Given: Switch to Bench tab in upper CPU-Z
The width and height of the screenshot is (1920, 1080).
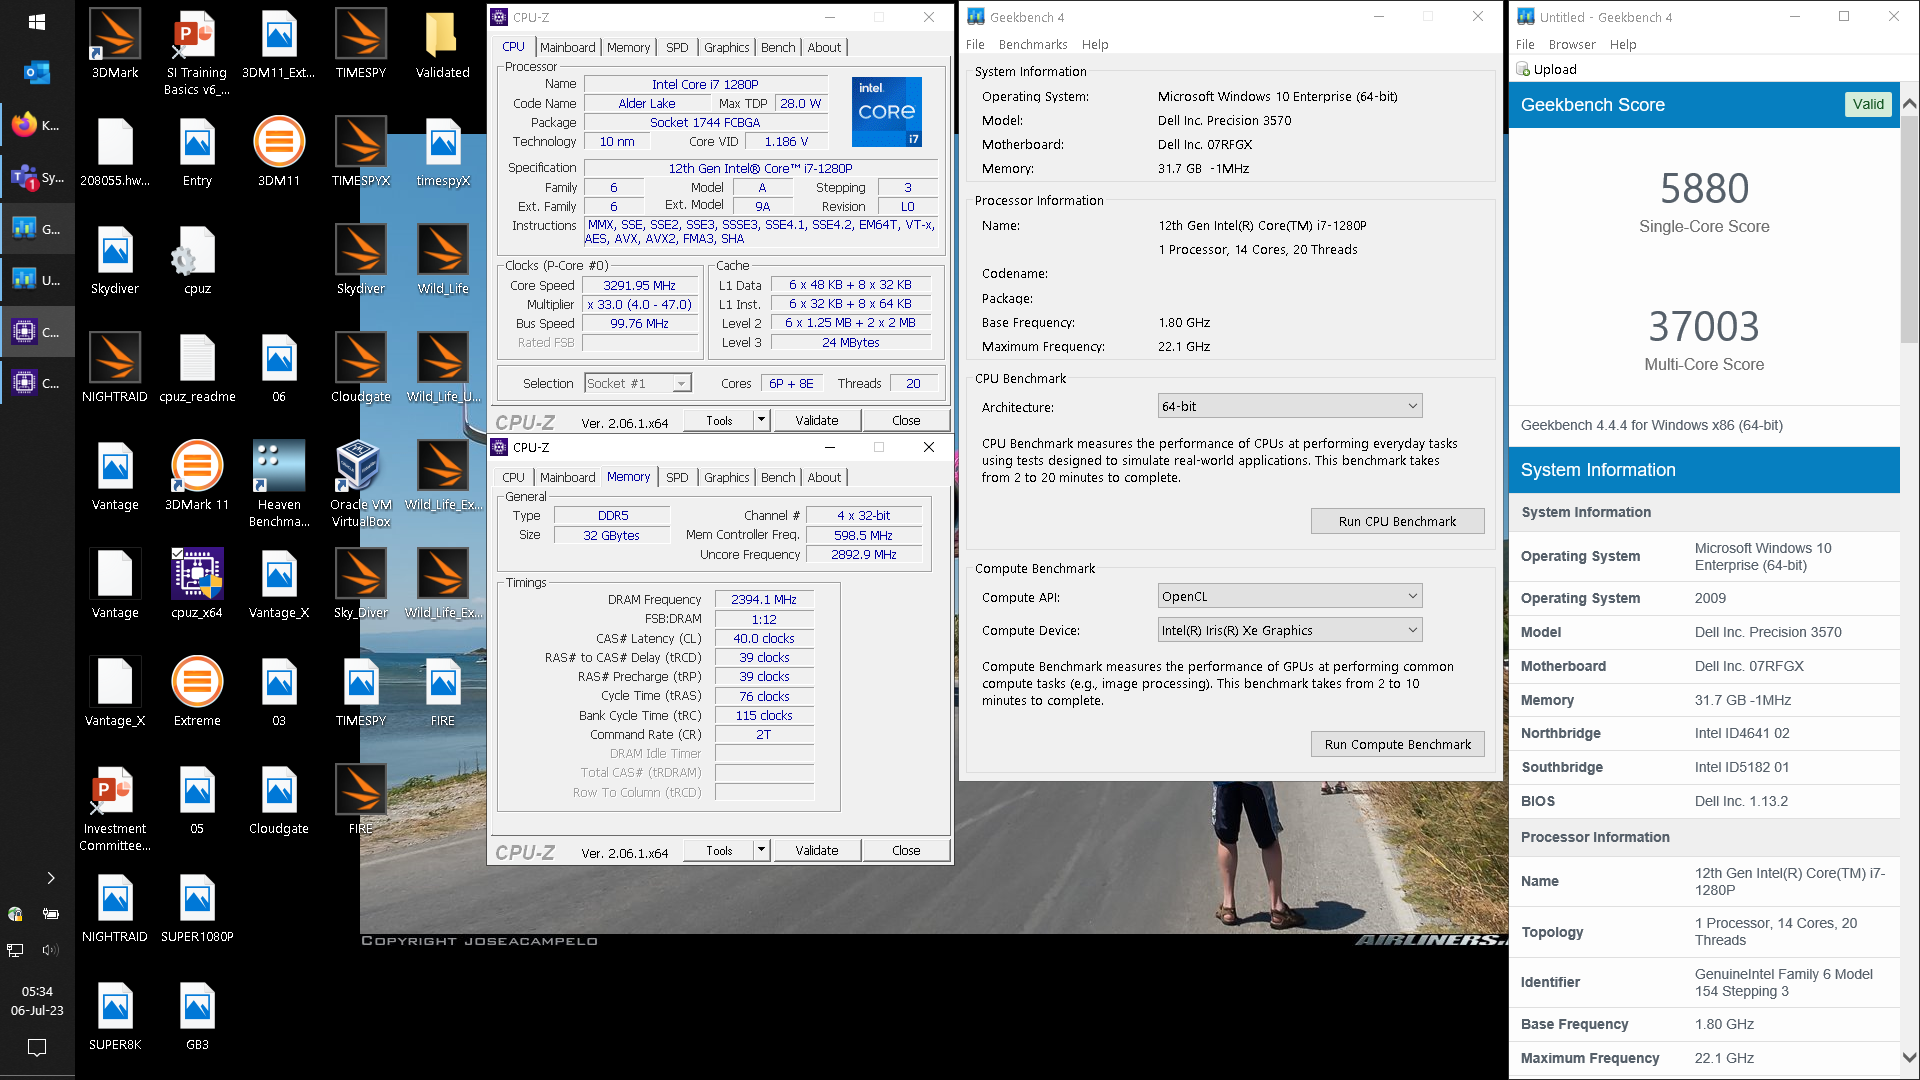Looking at the screenshot, I should [778, 47].
